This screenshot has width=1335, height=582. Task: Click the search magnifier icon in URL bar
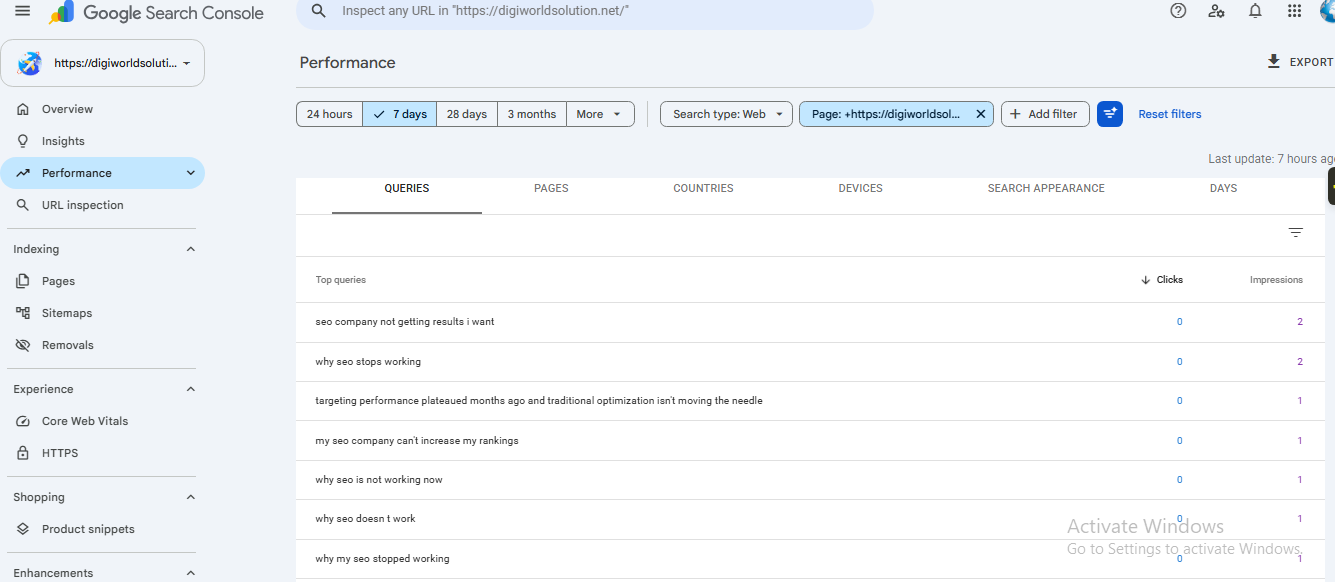(x=319, y=11)
